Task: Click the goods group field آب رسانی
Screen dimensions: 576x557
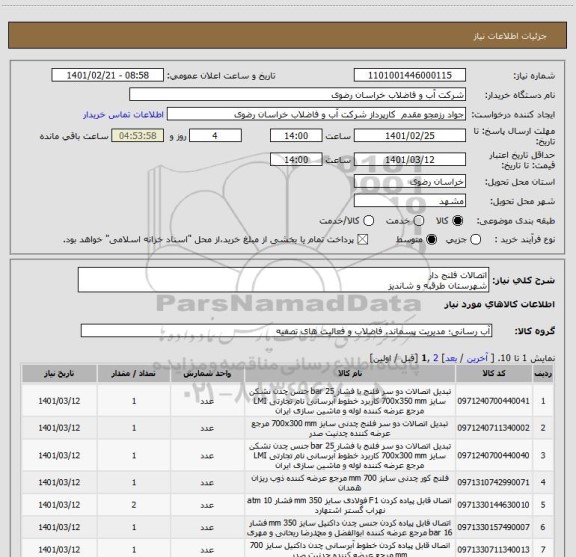Action: 286,331
